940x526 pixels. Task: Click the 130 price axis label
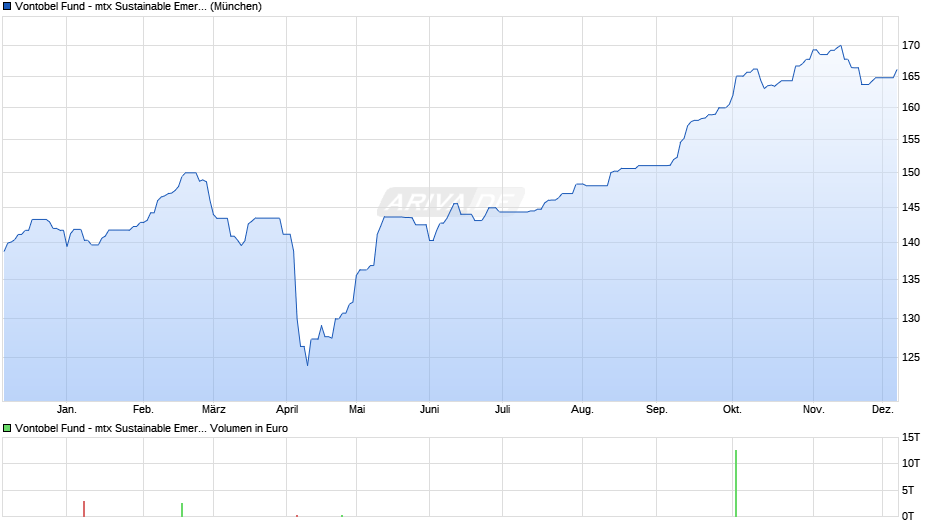(x=911, y=318)
